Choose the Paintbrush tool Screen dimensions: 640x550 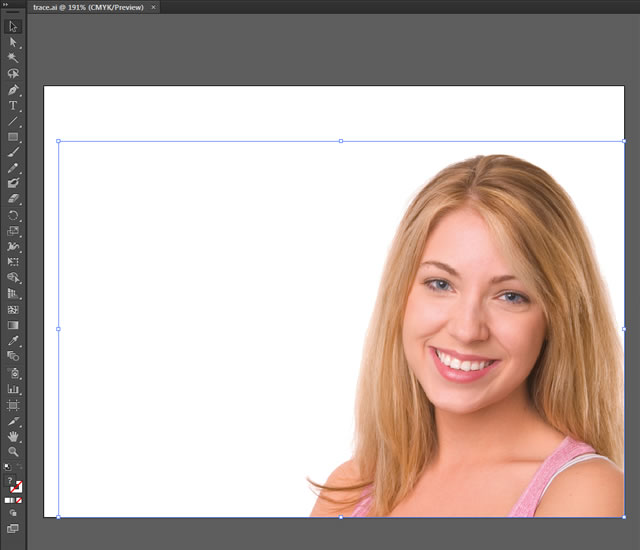point(13,152)
